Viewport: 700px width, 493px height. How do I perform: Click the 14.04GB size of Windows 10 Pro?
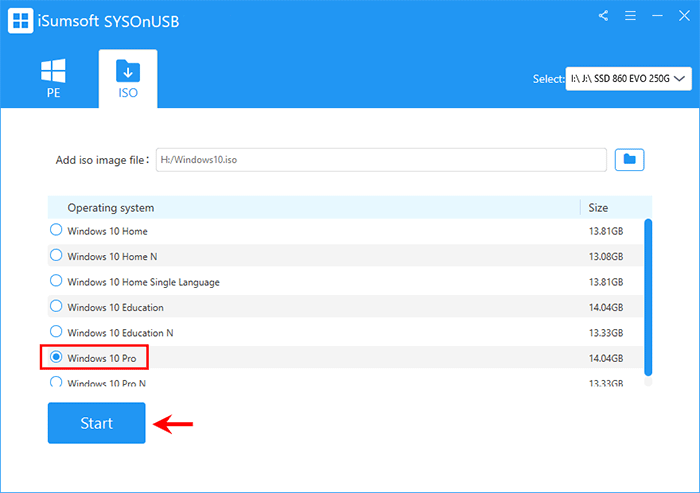tap(606, 359)
